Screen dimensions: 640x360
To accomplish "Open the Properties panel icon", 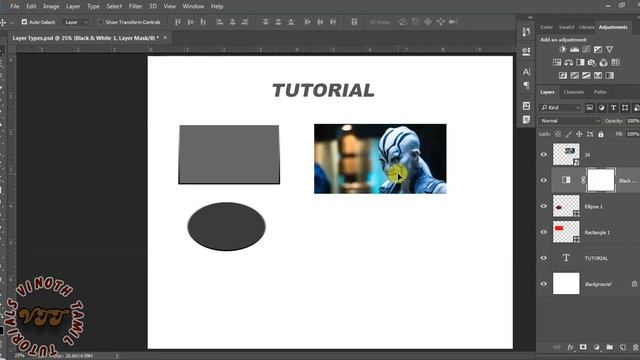I will (526, 51).
